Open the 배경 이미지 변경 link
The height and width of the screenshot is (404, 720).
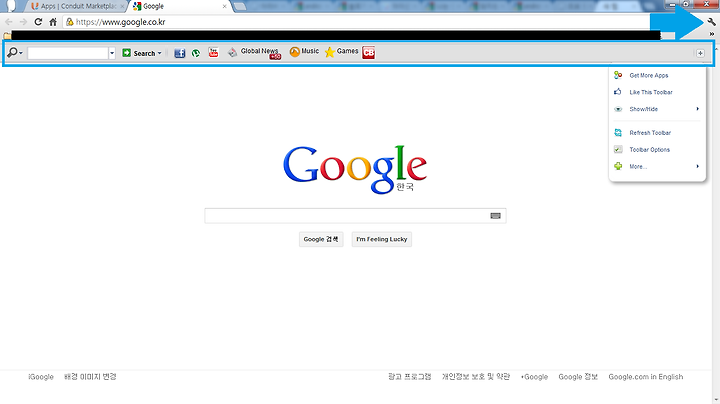90,377
